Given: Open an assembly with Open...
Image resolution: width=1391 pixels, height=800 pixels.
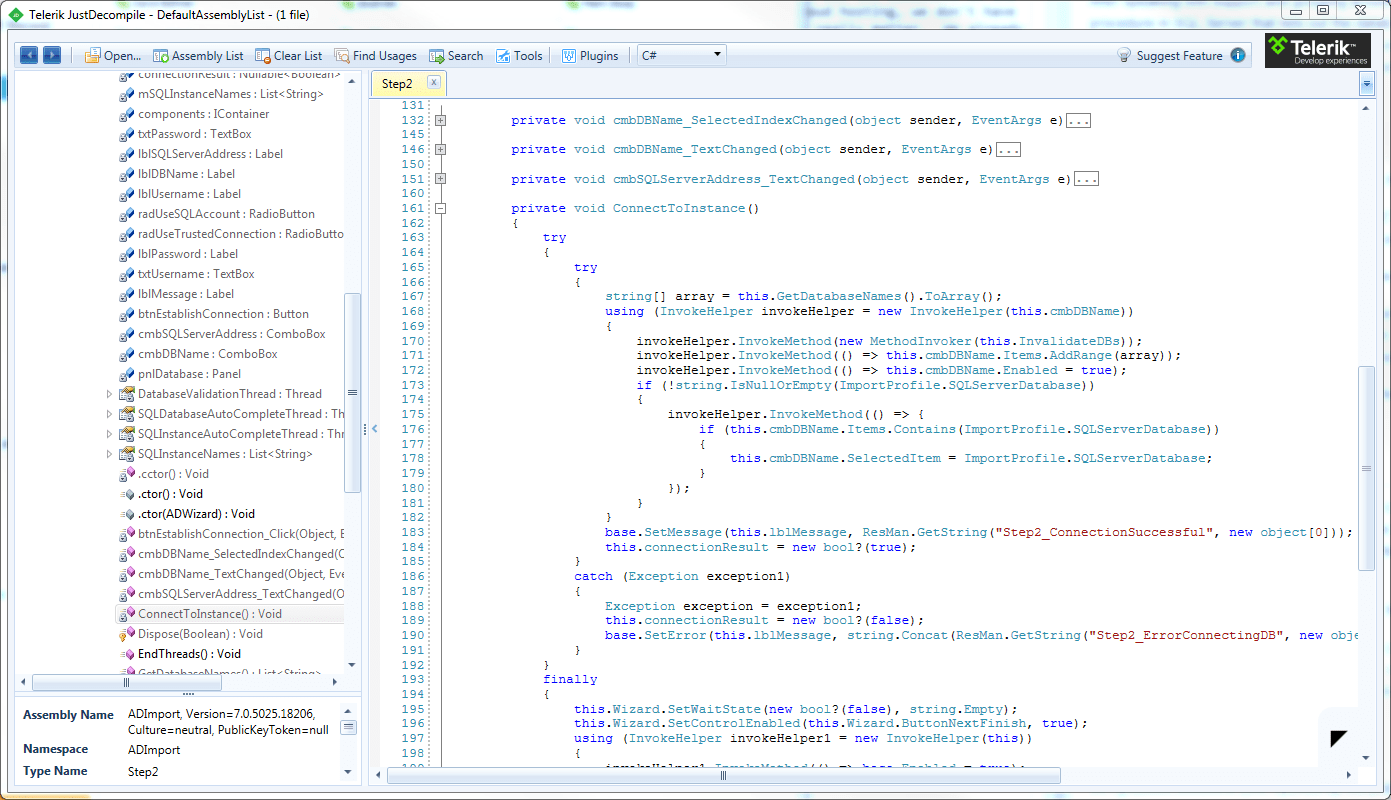Looking at the screenshot, I should (113, 56).
